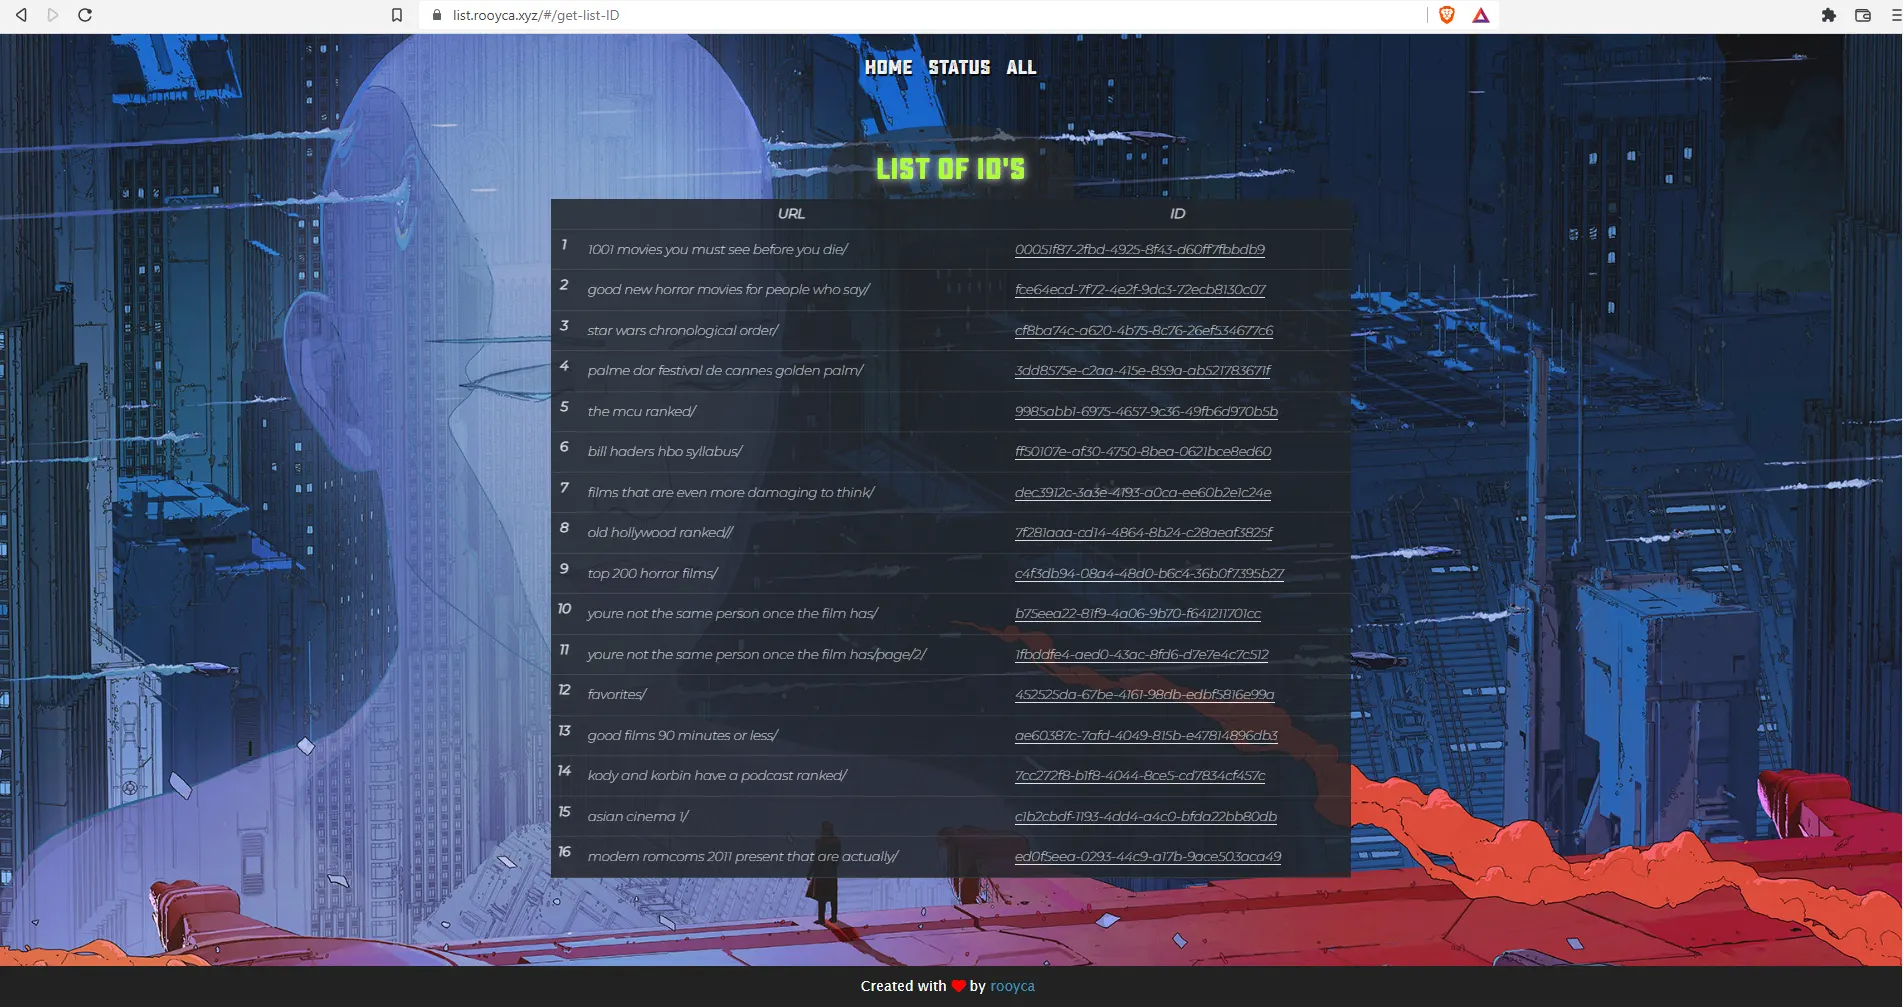Open ID for the mcu ranked
The height and width of the screenshot is (1007, 1903).
coord(1146,412)
